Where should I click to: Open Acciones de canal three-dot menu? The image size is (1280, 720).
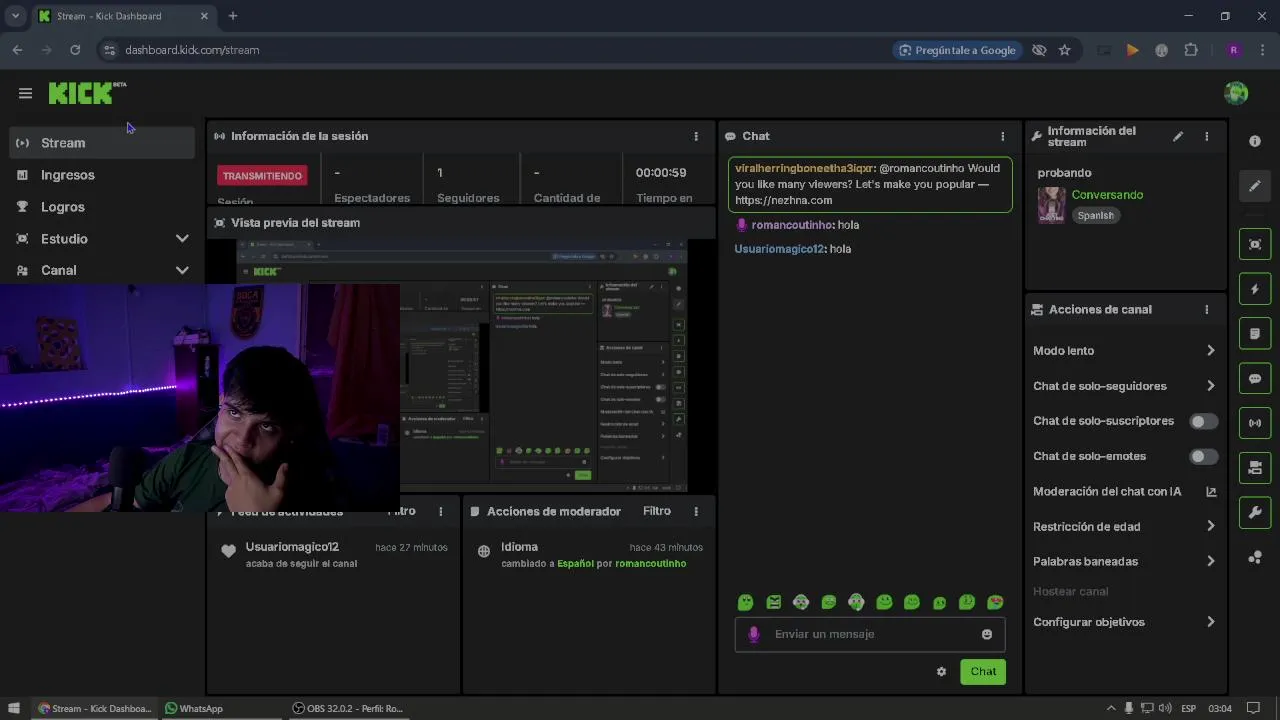point(1206,310)
